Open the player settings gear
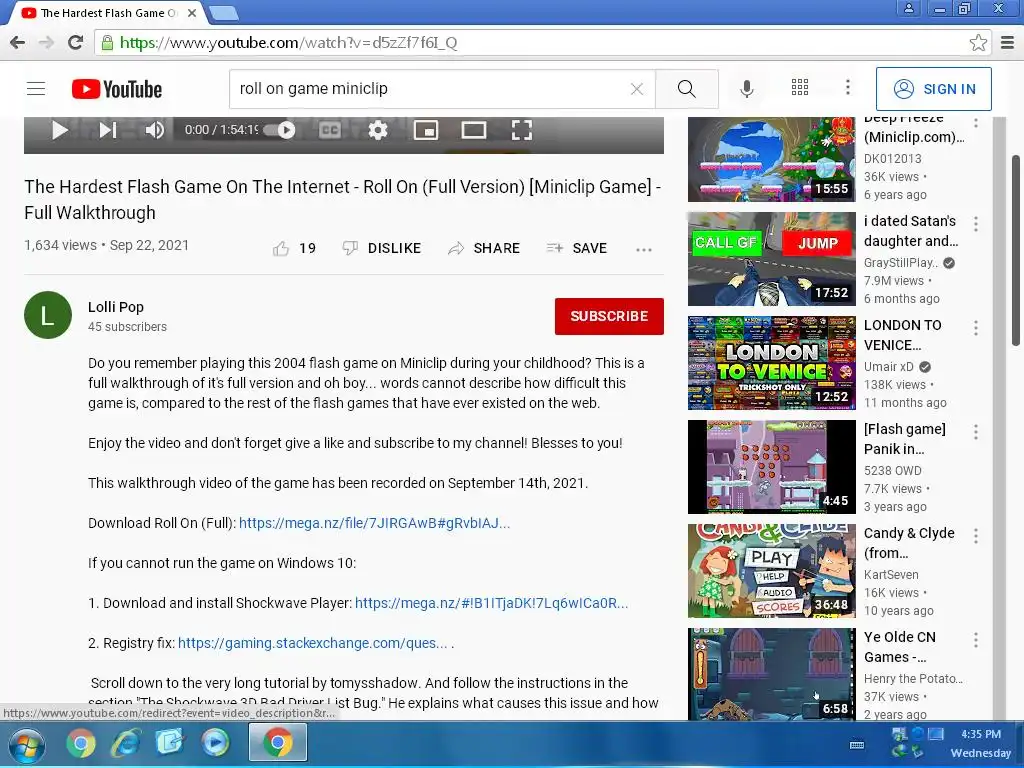This screenshot has height=768, width=1024. coord(377,130)
